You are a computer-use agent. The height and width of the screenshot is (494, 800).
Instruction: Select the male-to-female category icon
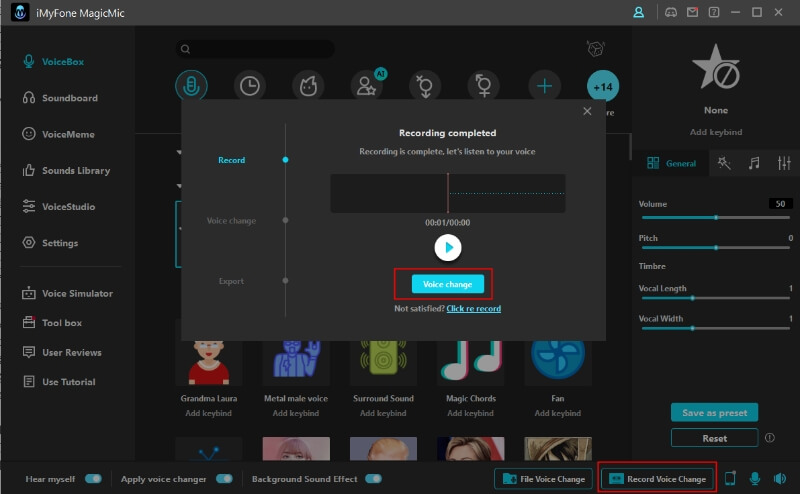click(x=425, y=86)
